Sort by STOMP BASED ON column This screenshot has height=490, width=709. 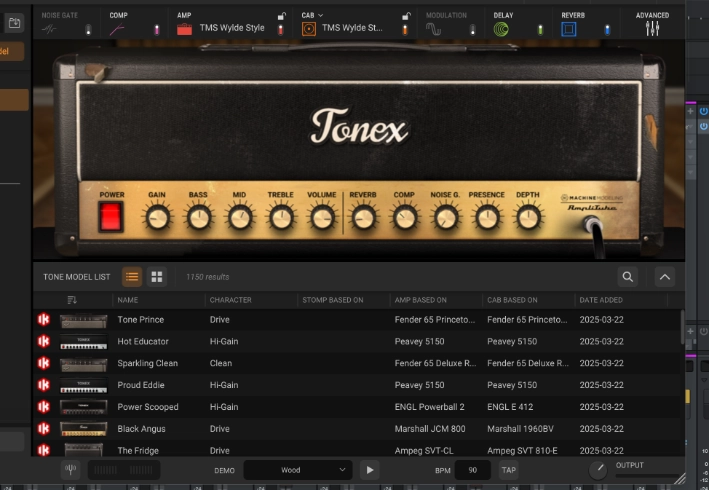[333, 300]
